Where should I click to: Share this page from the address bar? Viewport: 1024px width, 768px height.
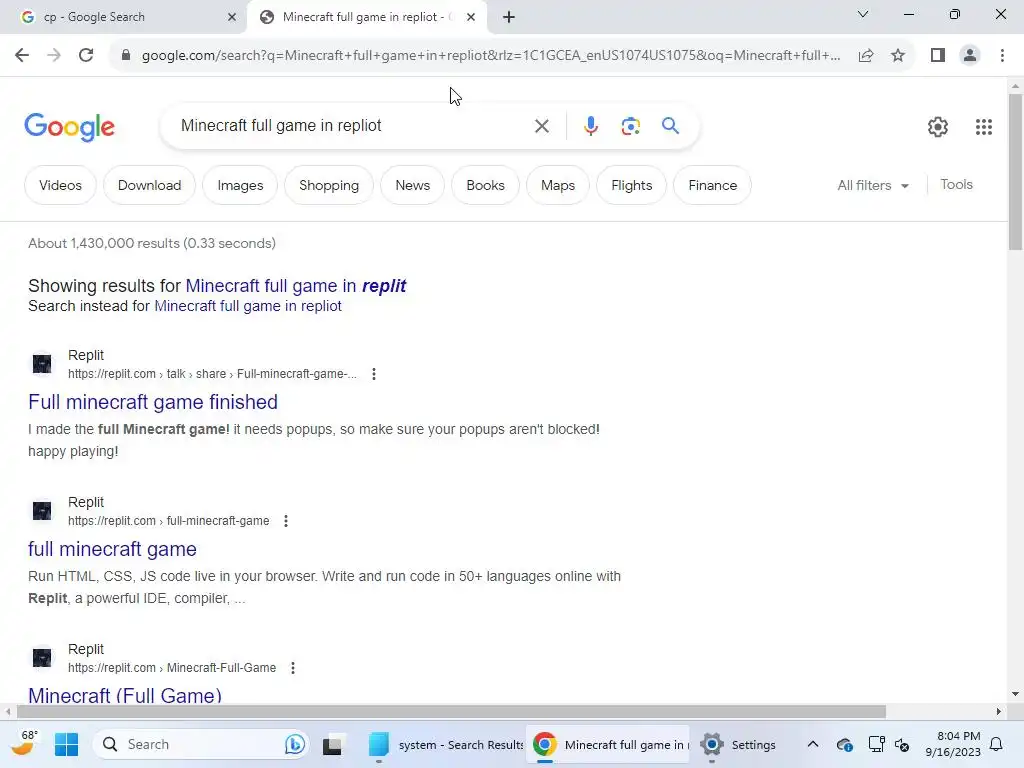click(x=866, y=55)
